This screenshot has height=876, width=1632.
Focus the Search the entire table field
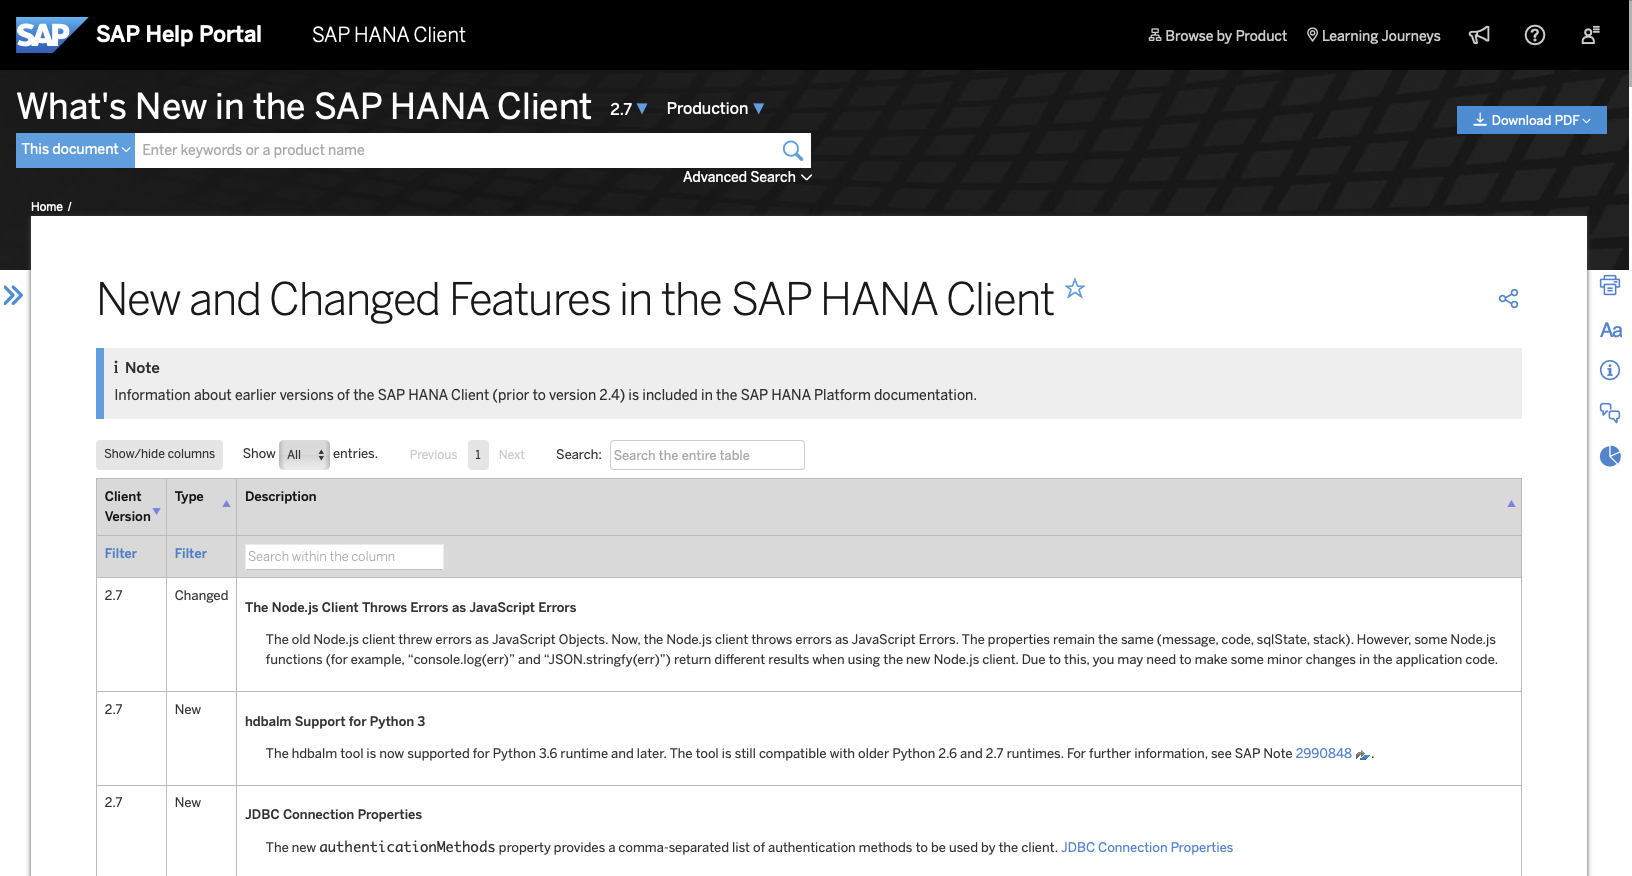click(707, 455)
